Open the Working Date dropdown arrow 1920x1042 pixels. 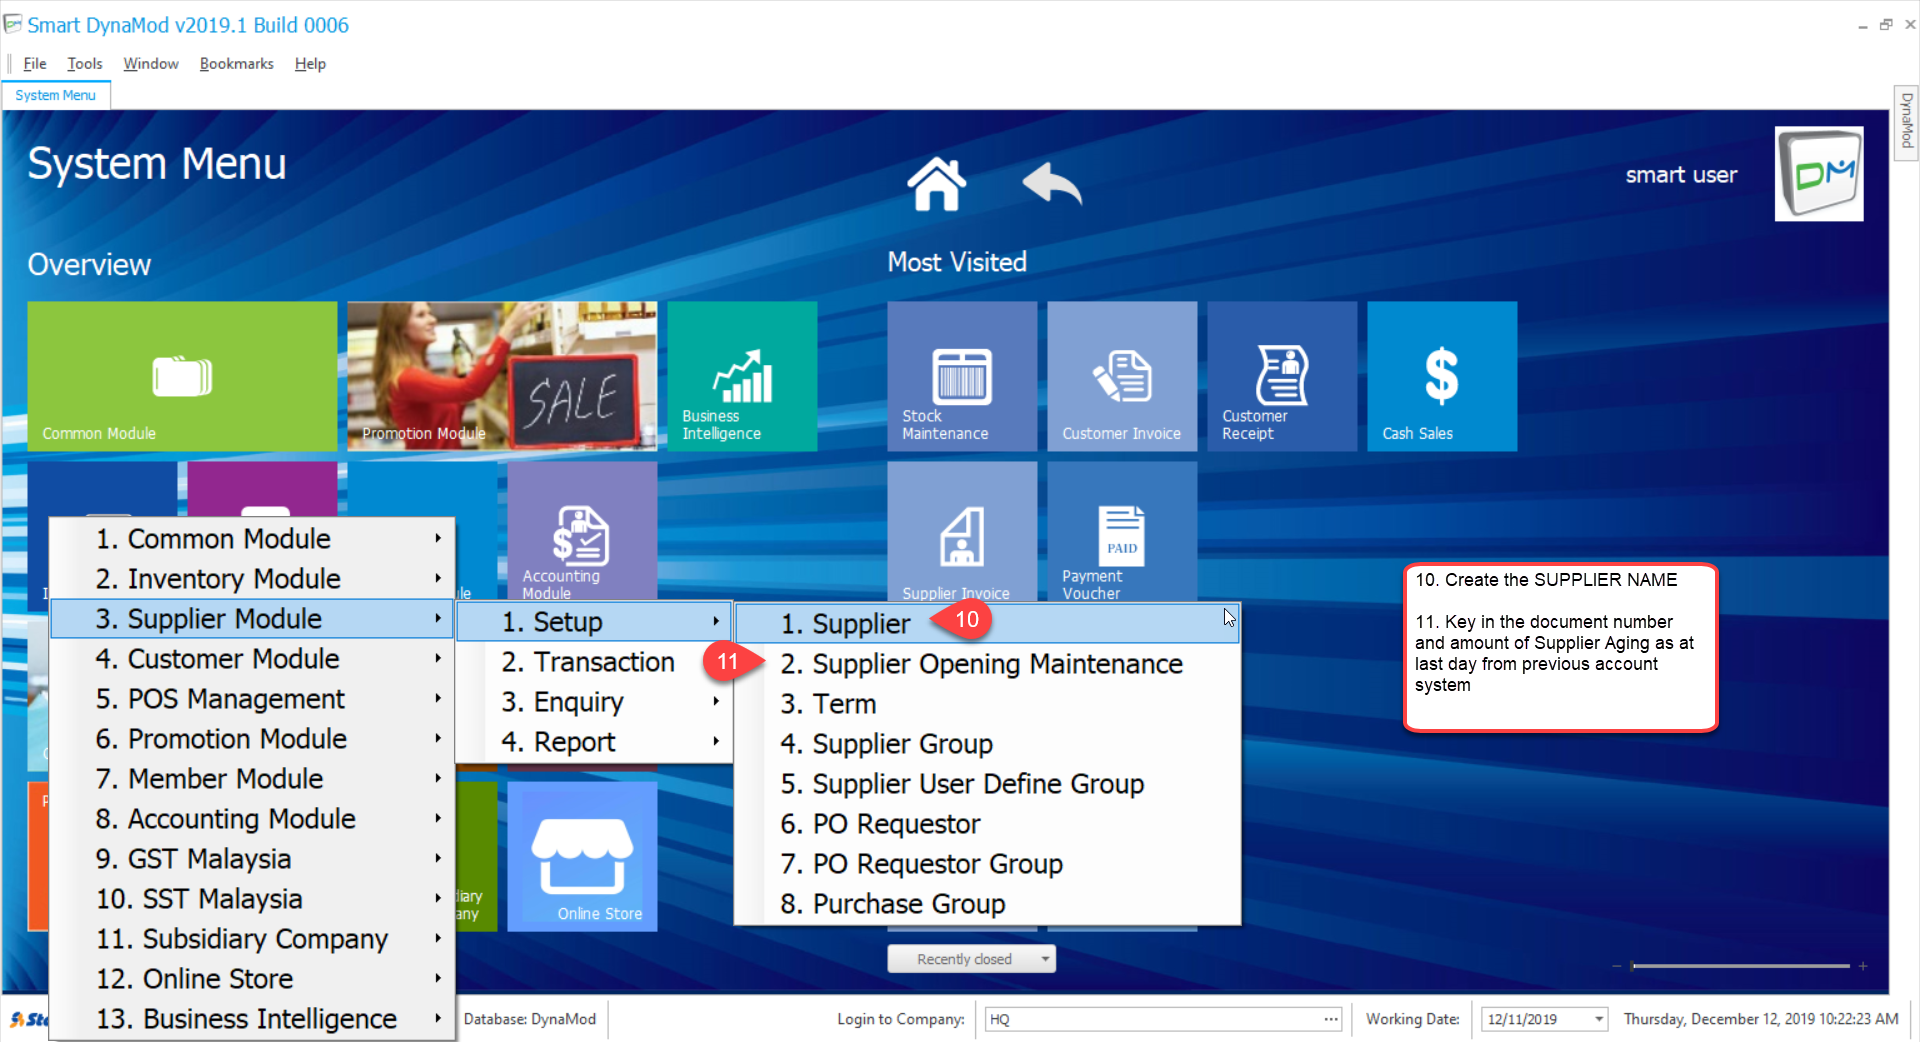(x=1599, y=1019)
